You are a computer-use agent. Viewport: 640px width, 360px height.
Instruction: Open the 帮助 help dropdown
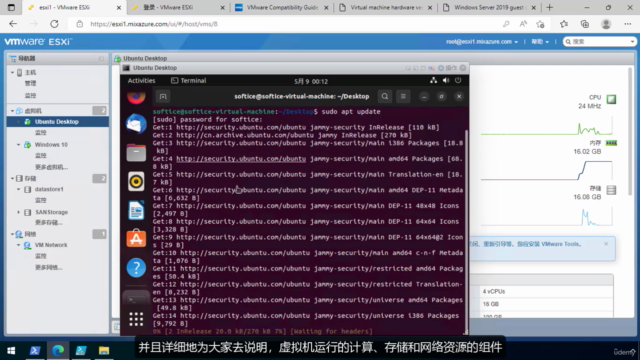(x=540, y=42)
